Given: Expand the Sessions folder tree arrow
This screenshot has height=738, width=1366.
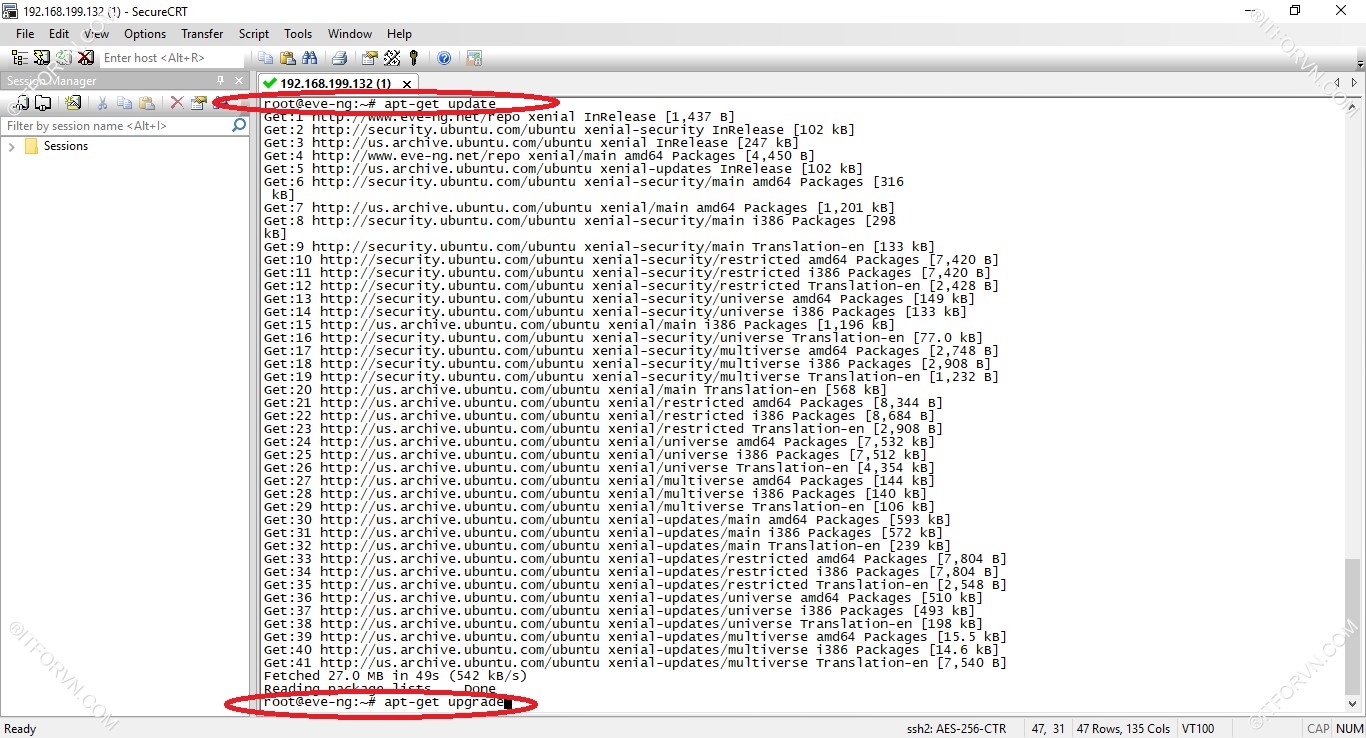Looking at the screenshot, I should [12, 147].
